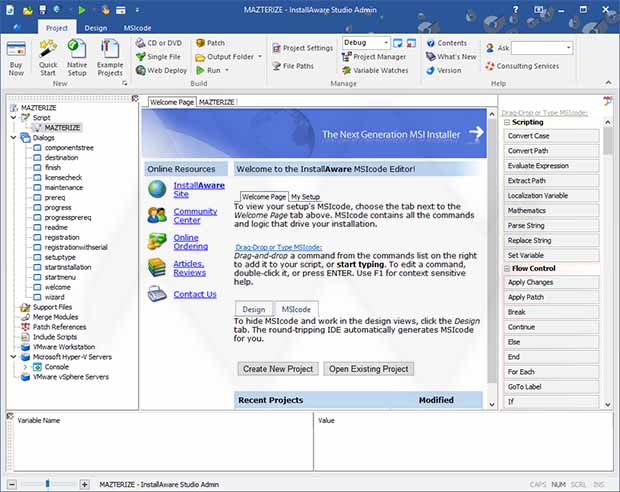Open the Output Folder

(225, 57)
